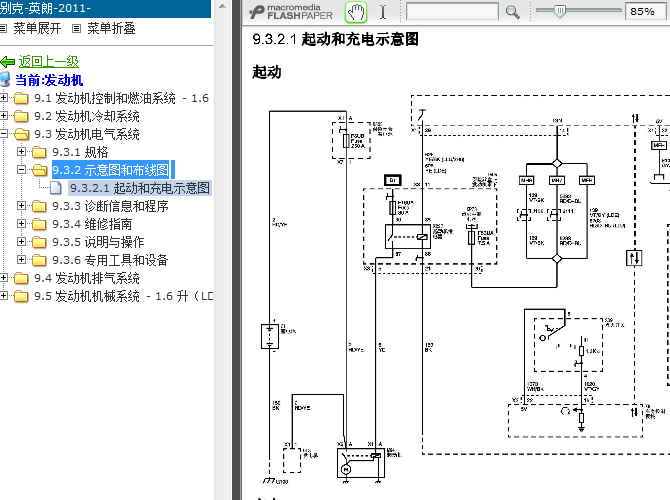This screenshot has height=500, width=670.
Task: Expand the 9.3.5 说明与操作 node
Action: (x=21, y=241)
